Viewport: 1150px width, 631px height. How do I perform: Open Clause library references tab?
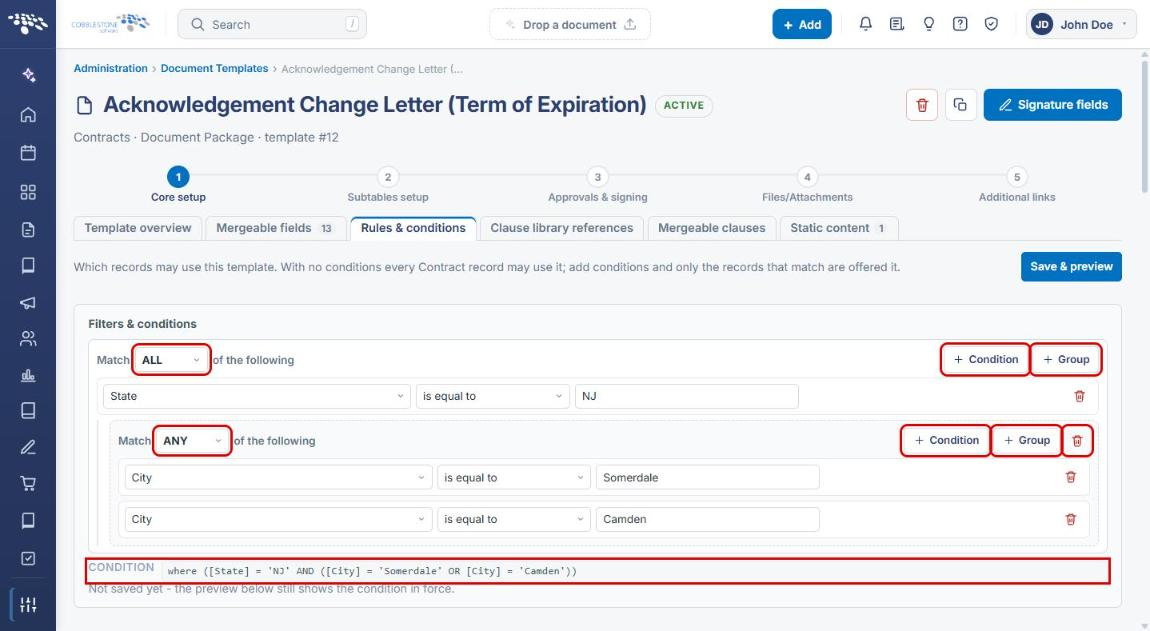click(562, 228)
